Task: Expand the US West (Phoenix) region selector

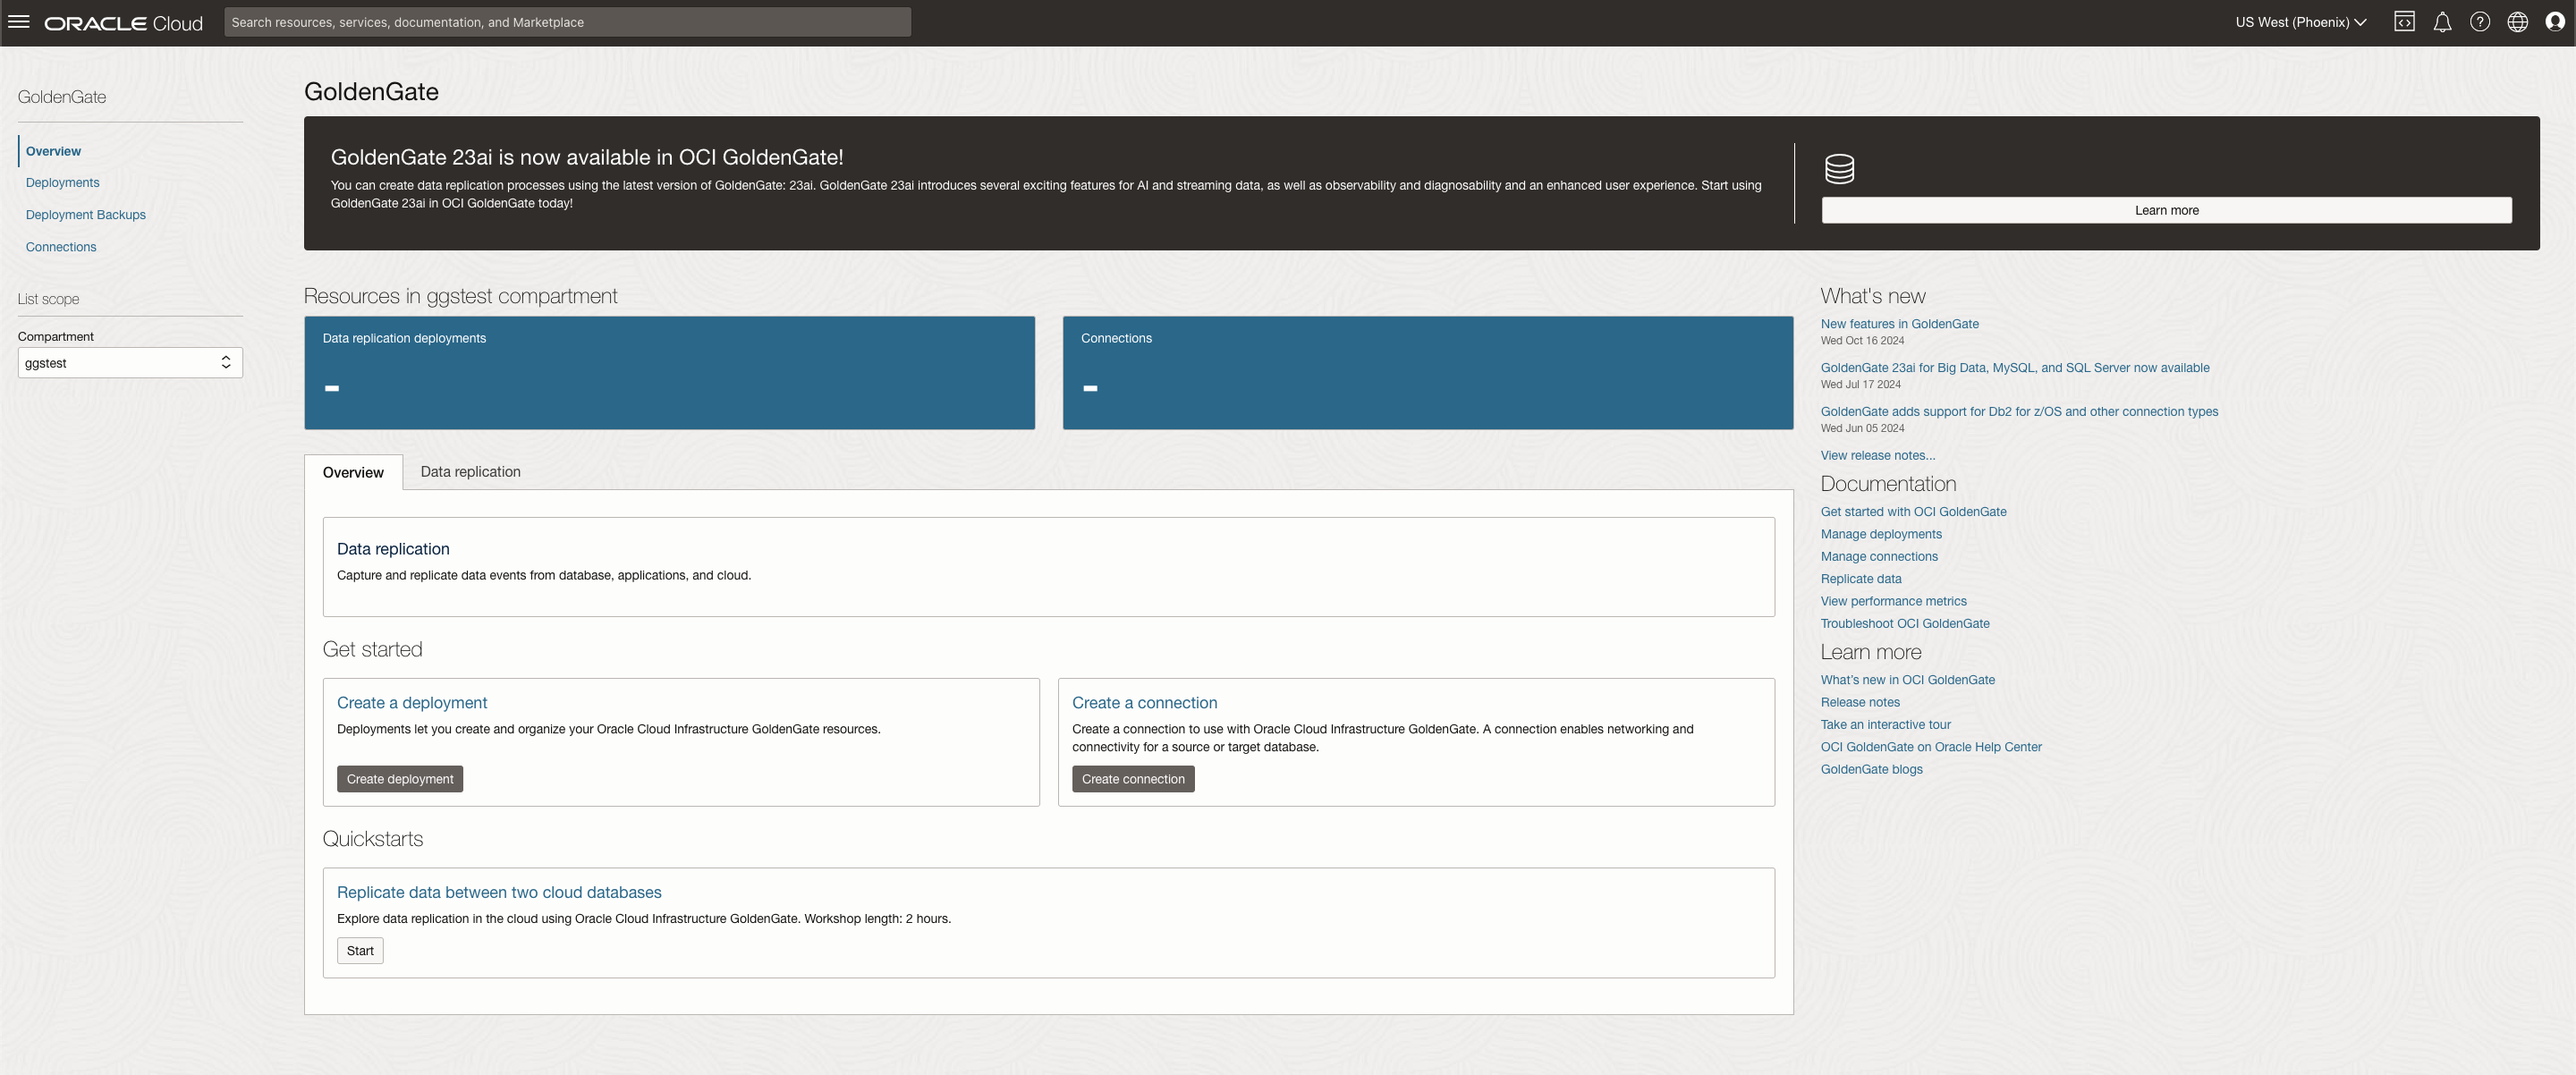Action: click(2300, 22)
